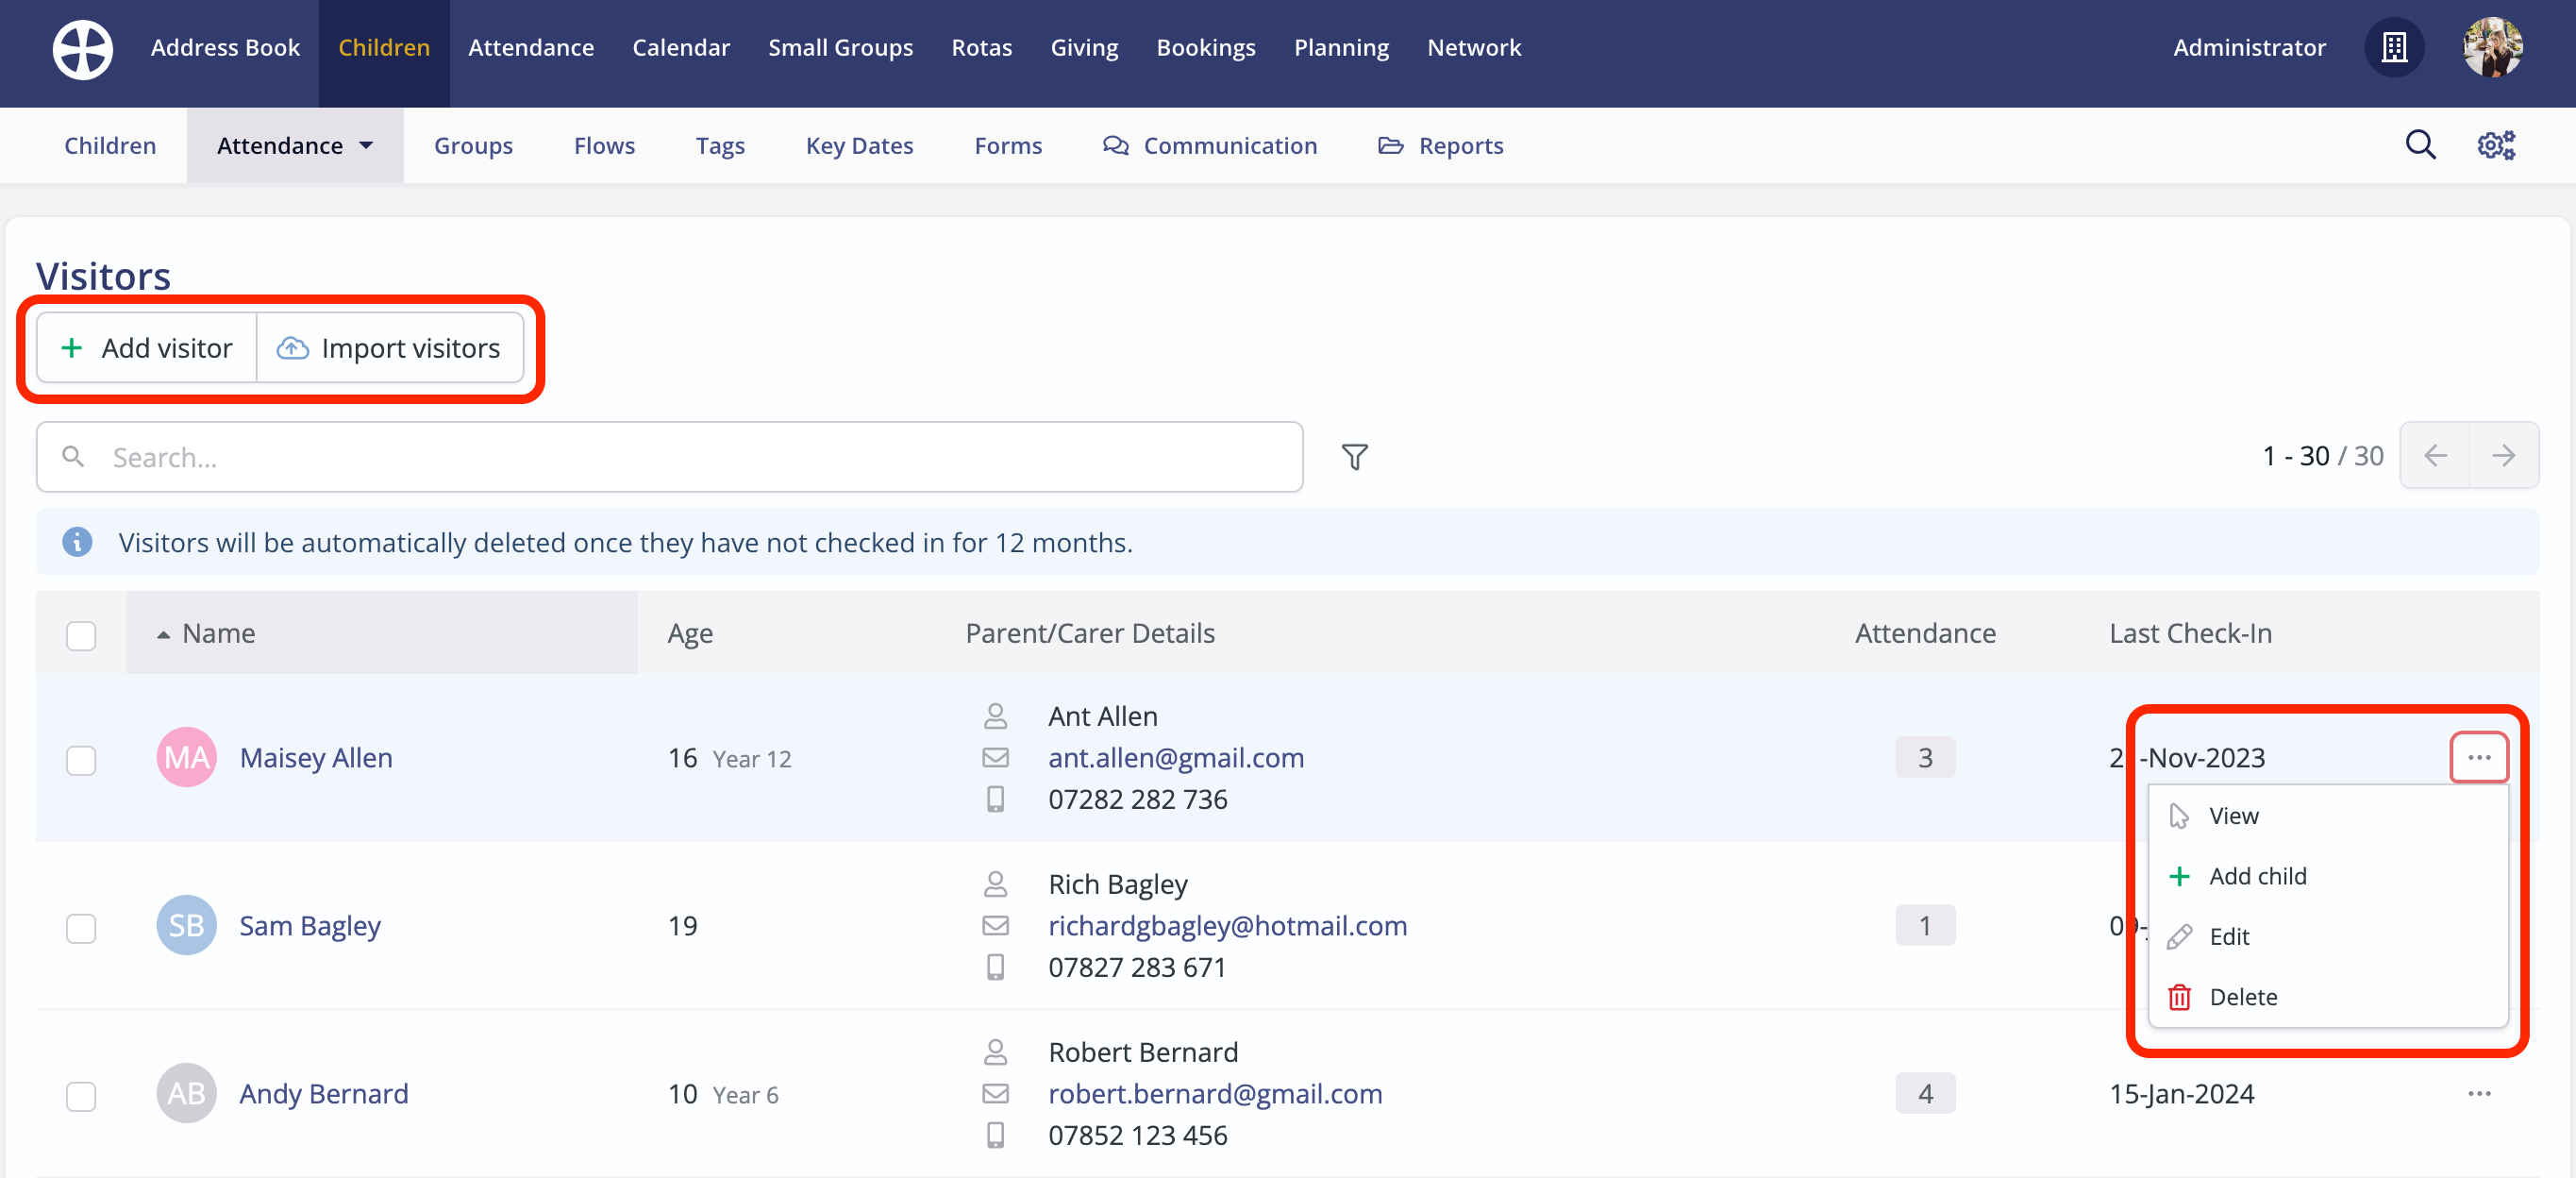Go to next page arrow
Image resolution: width=2576 pixels, height=1178 pixels.
tap(2503, 456)
